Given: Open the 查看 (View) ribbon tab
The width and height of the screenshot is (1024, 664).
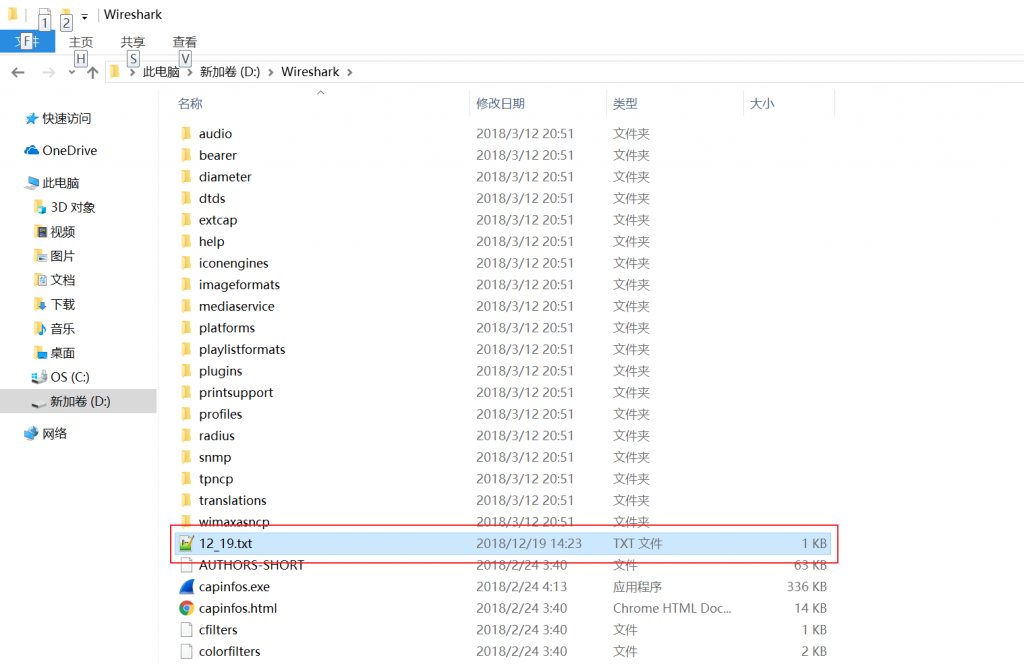Looking at the screenshot, I should click(x=185, y=42).
